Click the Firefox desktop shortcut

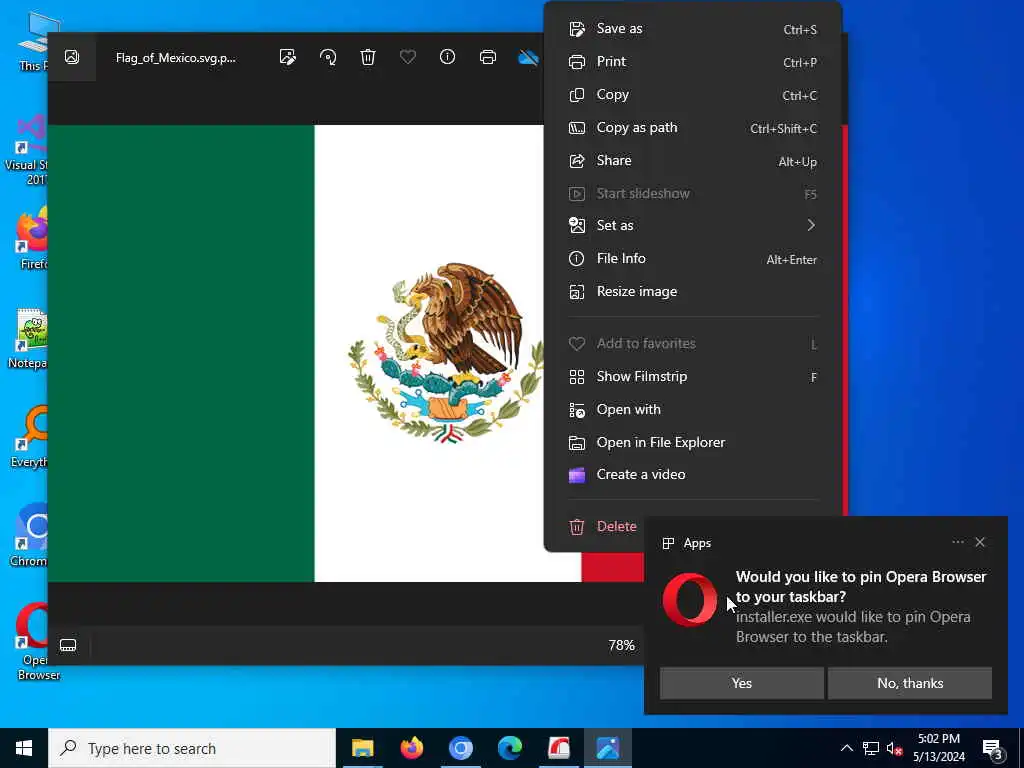pos(33,238)
